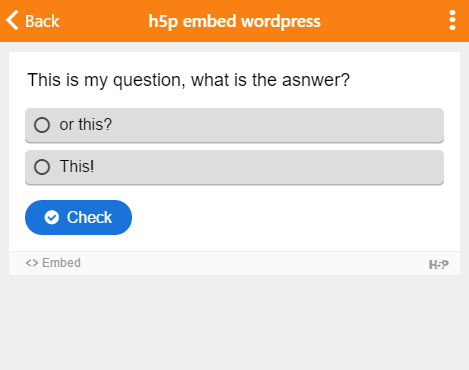Go Back using the Back text

click(42, 21)
